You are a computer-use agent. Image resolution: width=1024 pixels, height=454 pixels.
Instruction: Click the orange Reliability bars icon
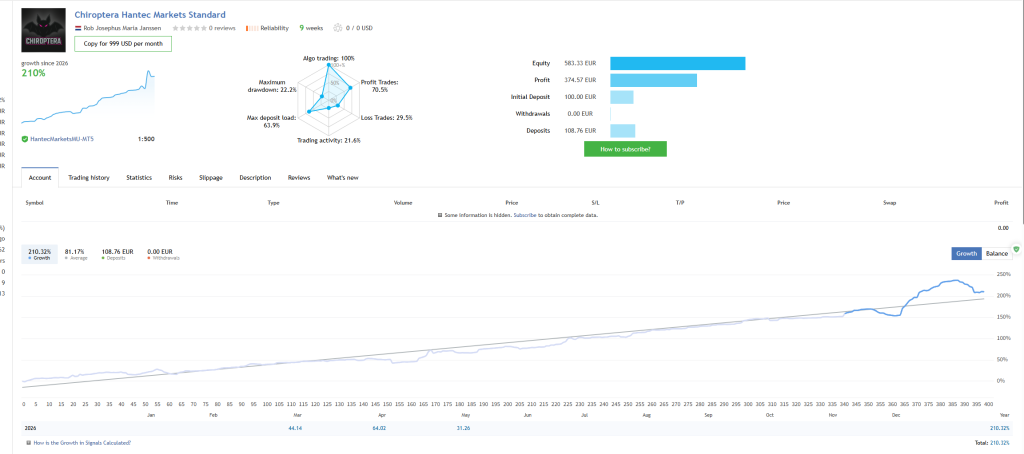pos(252,28)
